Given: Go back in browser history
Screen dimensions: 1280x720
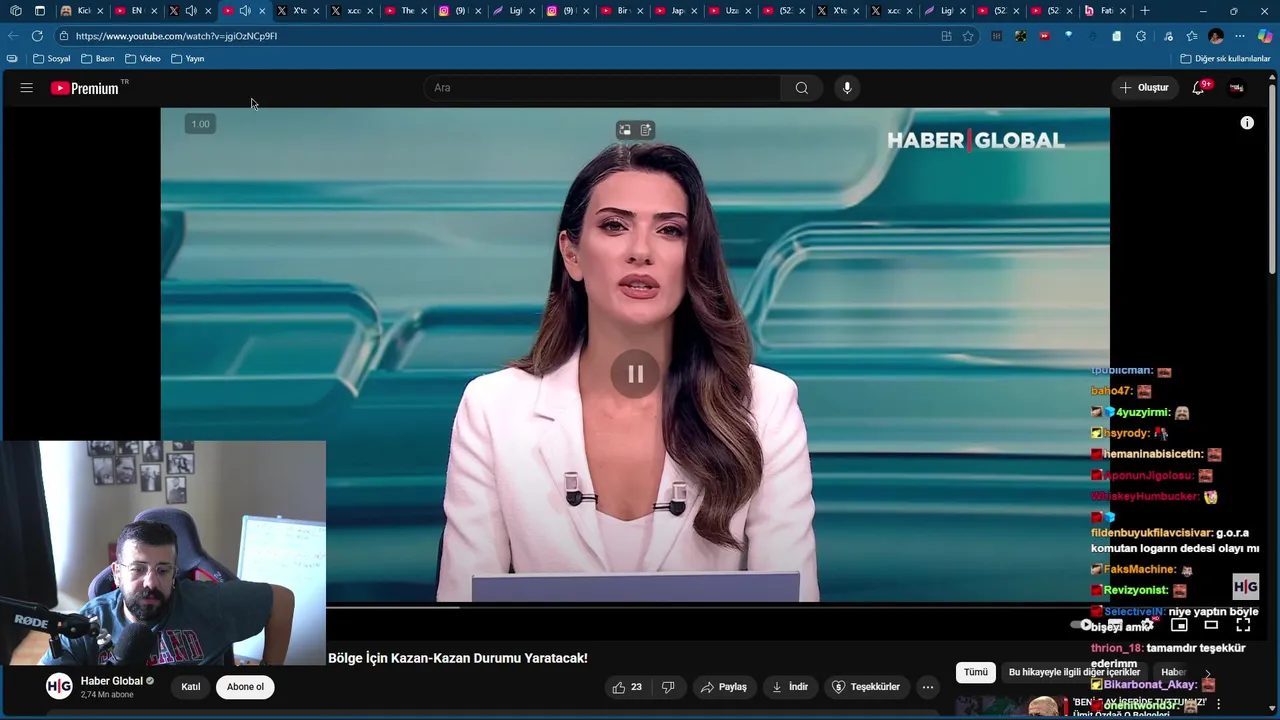Looking at the screenshot, I should coord(13,36).
